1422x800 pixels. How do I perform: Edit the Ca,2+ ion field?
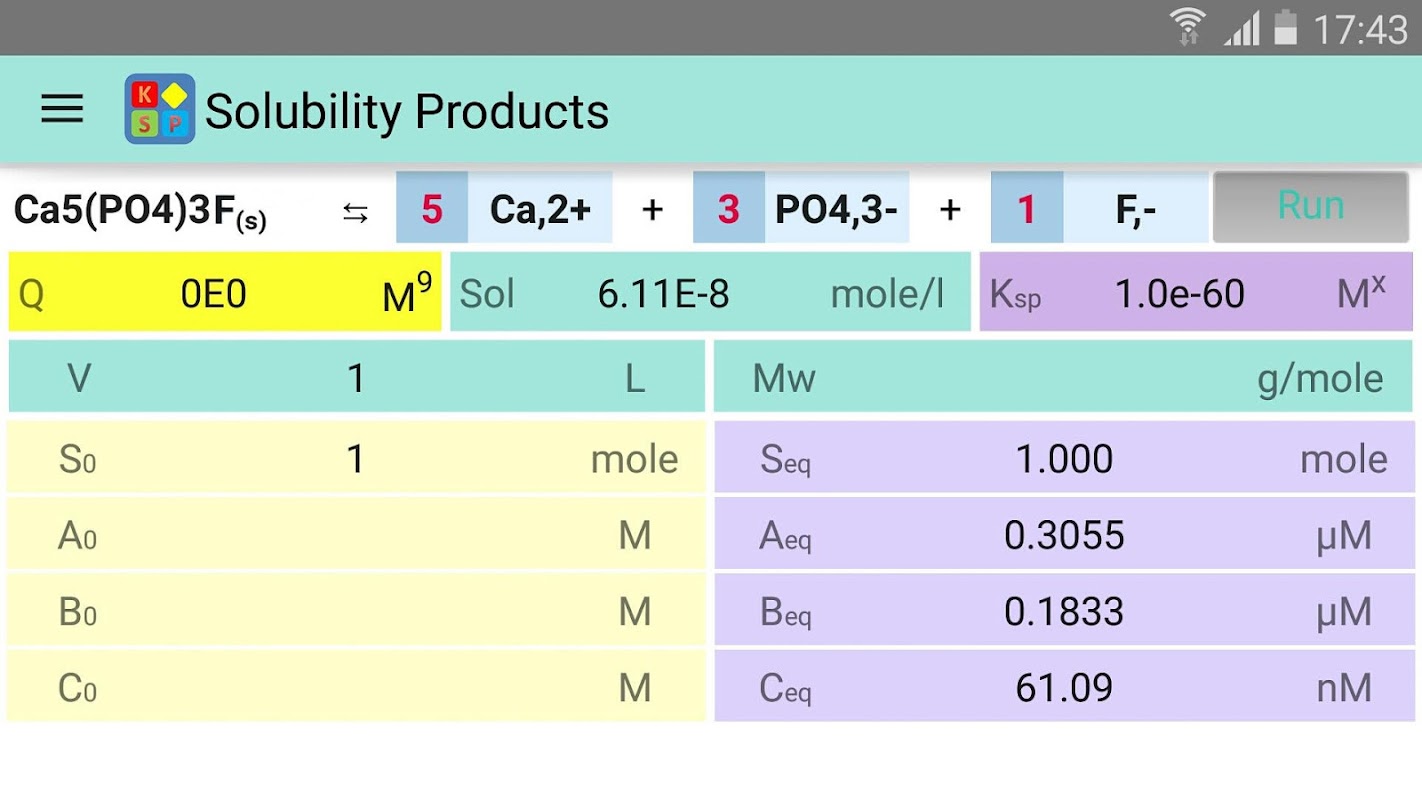540,209
